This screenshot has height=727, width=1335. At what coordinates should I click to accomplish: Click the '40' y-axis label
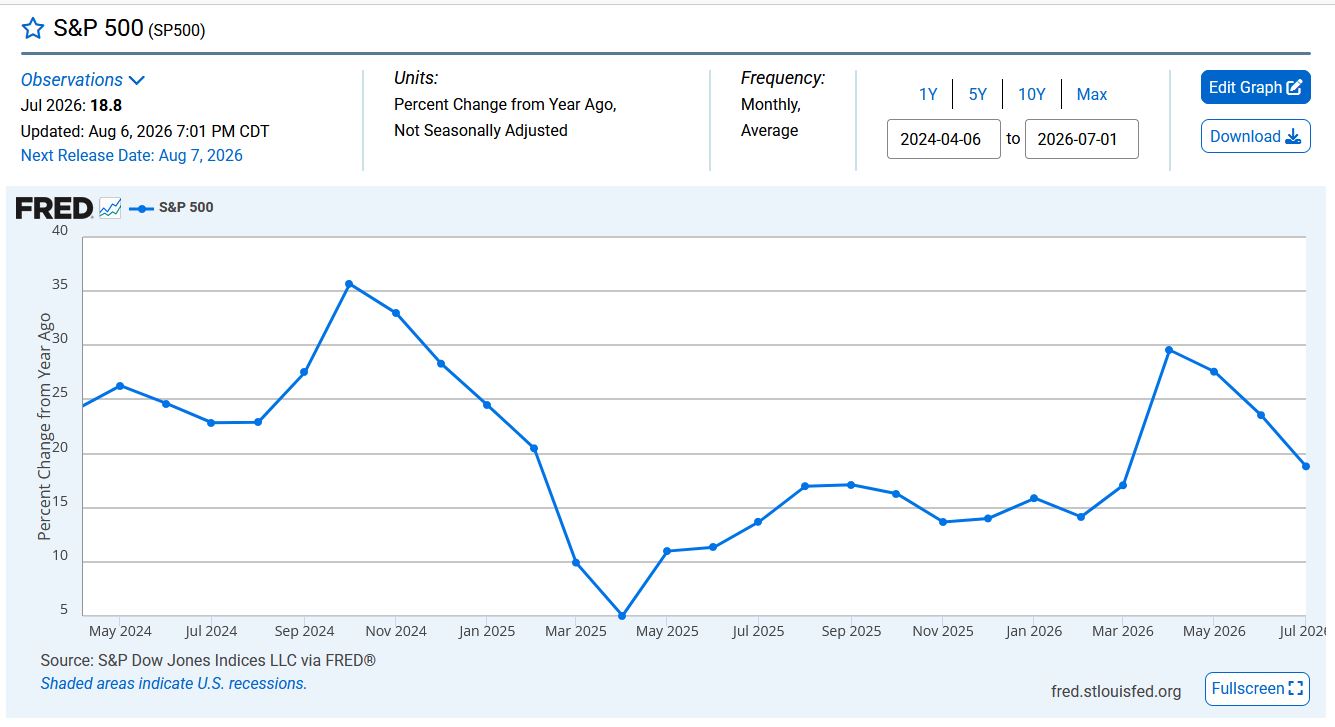coord(60,230)
